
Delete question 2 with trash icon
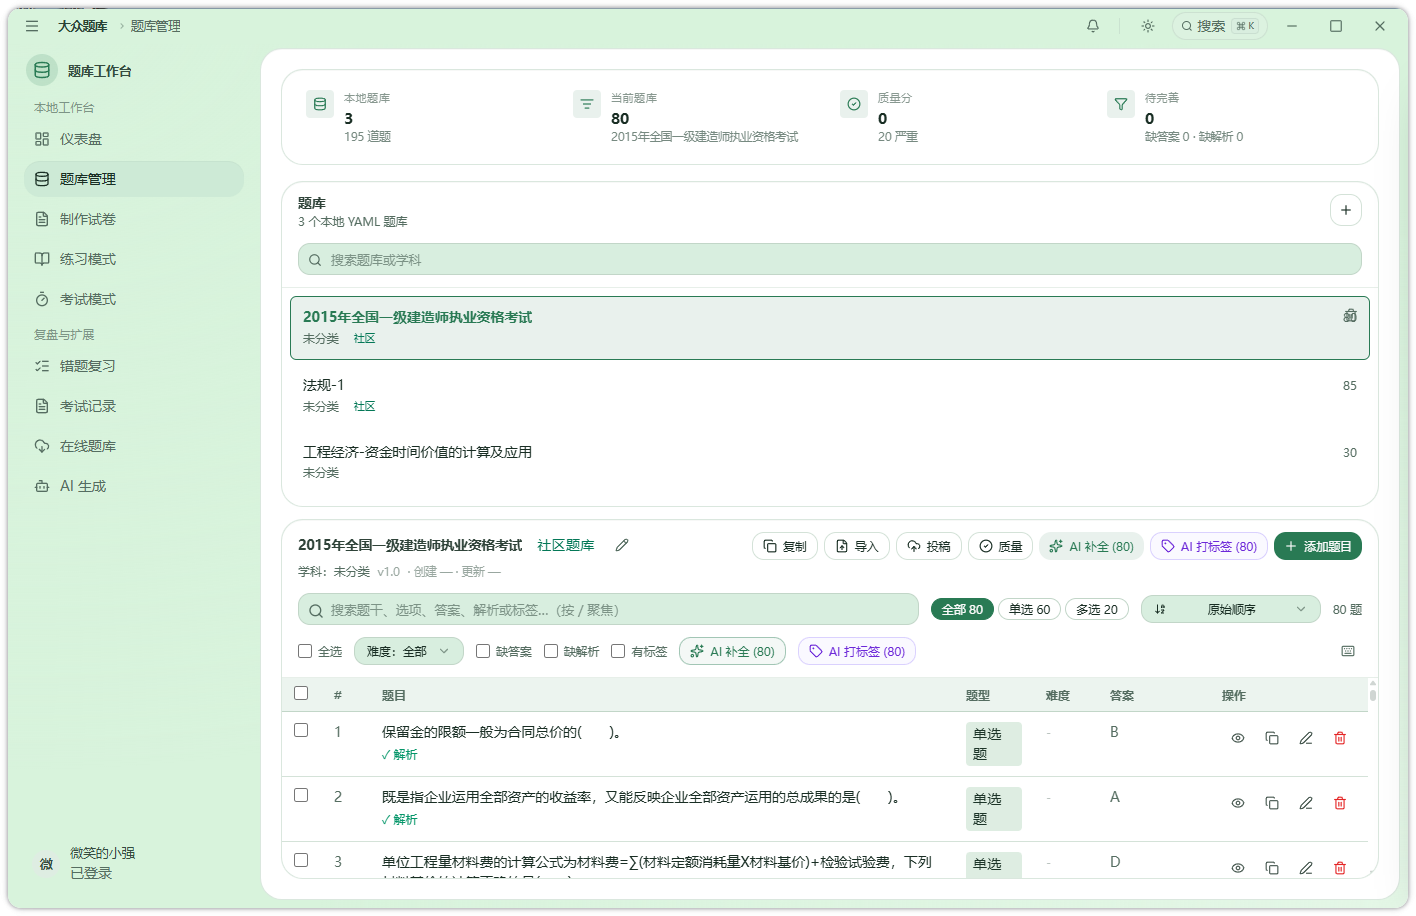(x=1340, y=803)
